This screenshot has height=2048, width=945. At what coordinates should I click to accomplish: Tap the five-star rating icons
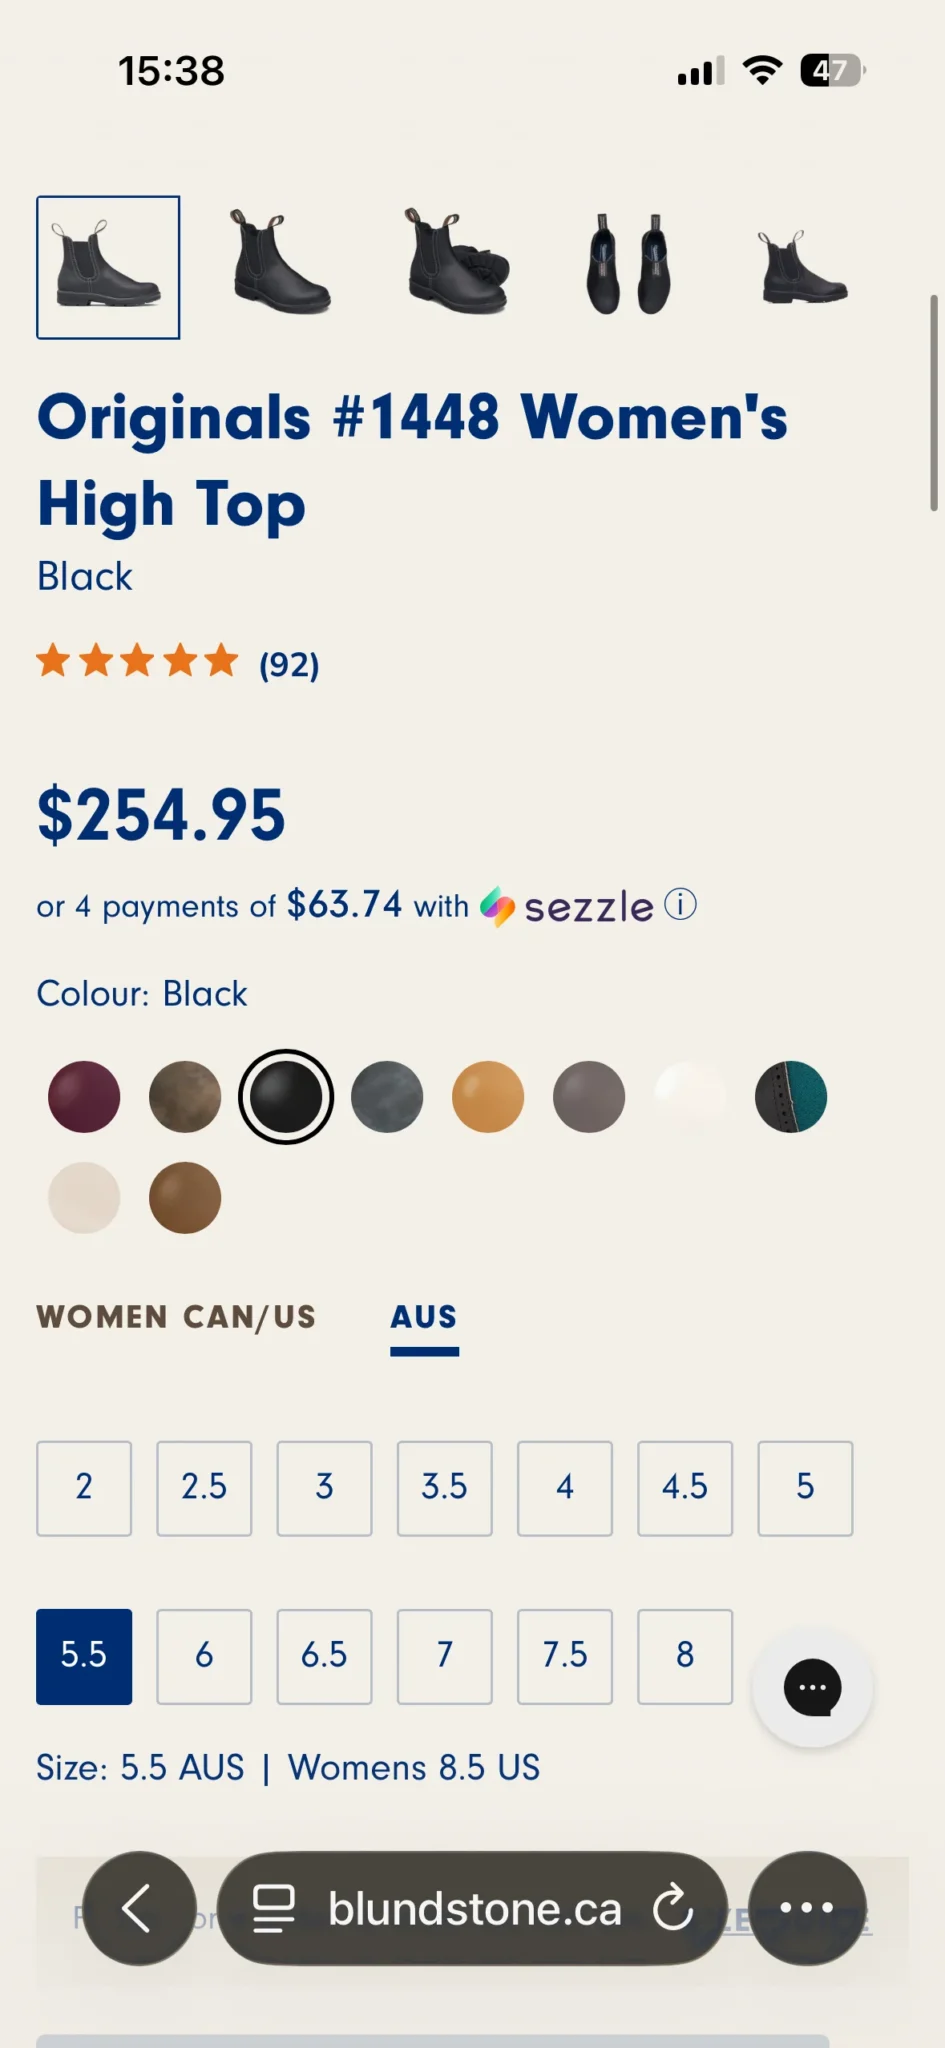point(138,661)
